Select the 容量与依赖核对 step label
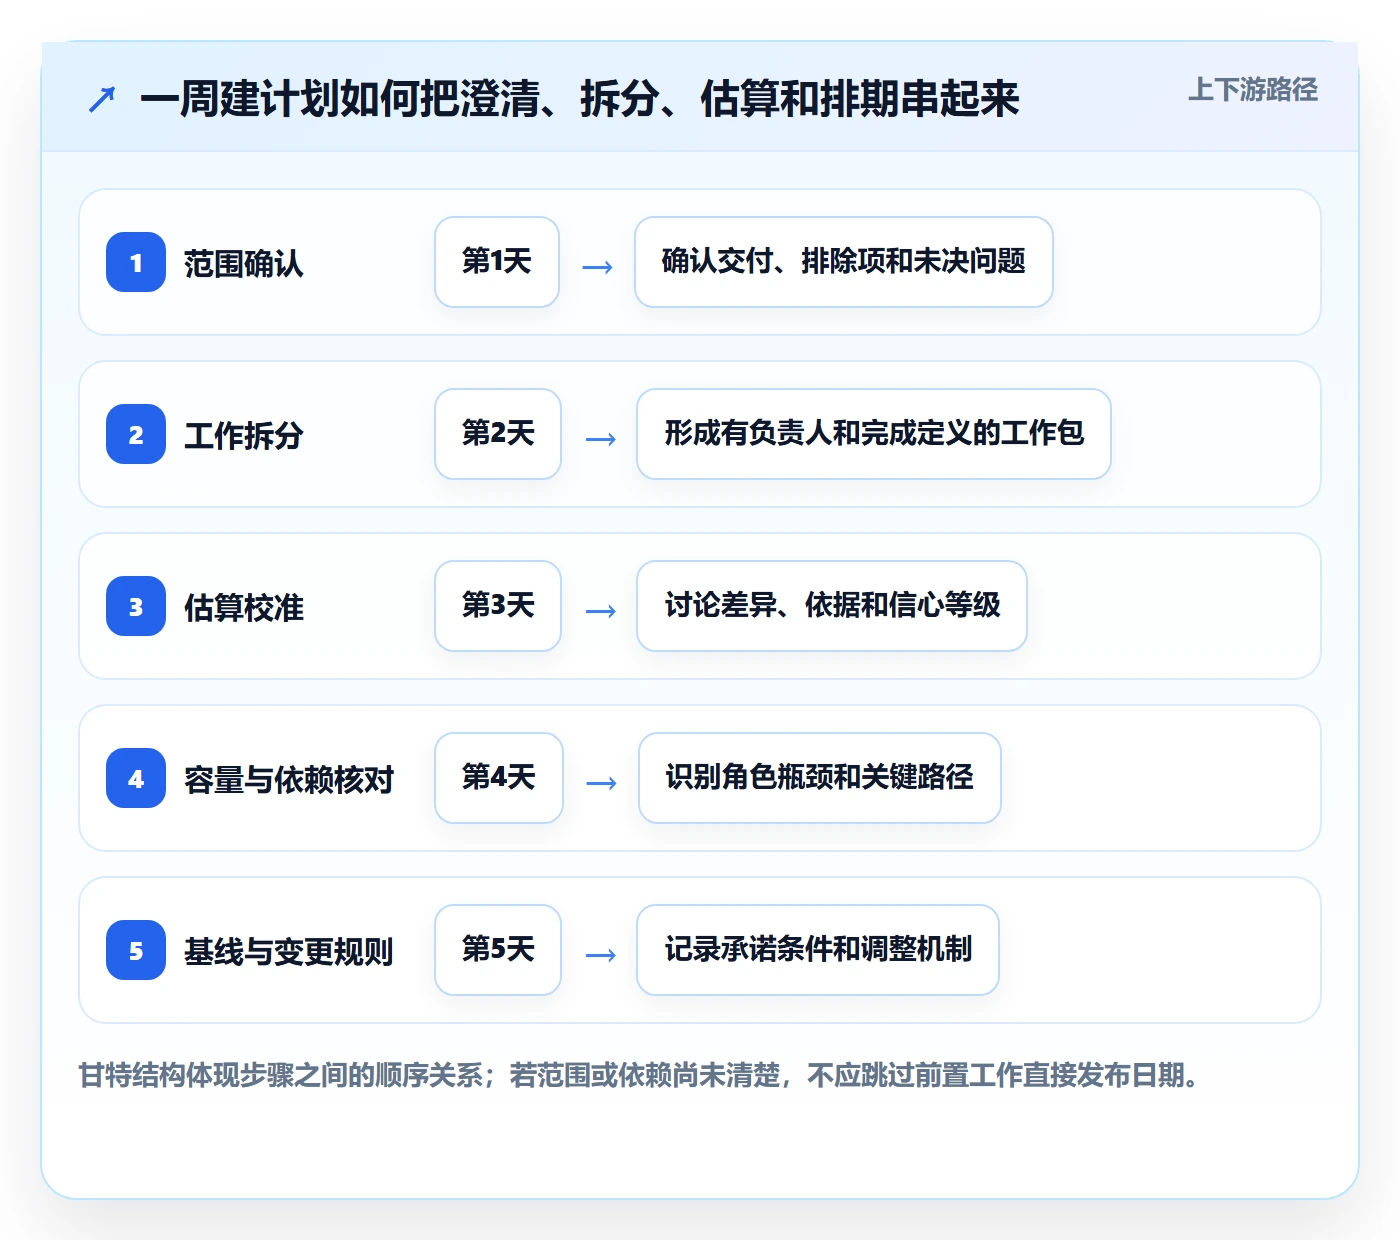The height and width of the screenshot is (1240, 1400). tap(289, 779)
